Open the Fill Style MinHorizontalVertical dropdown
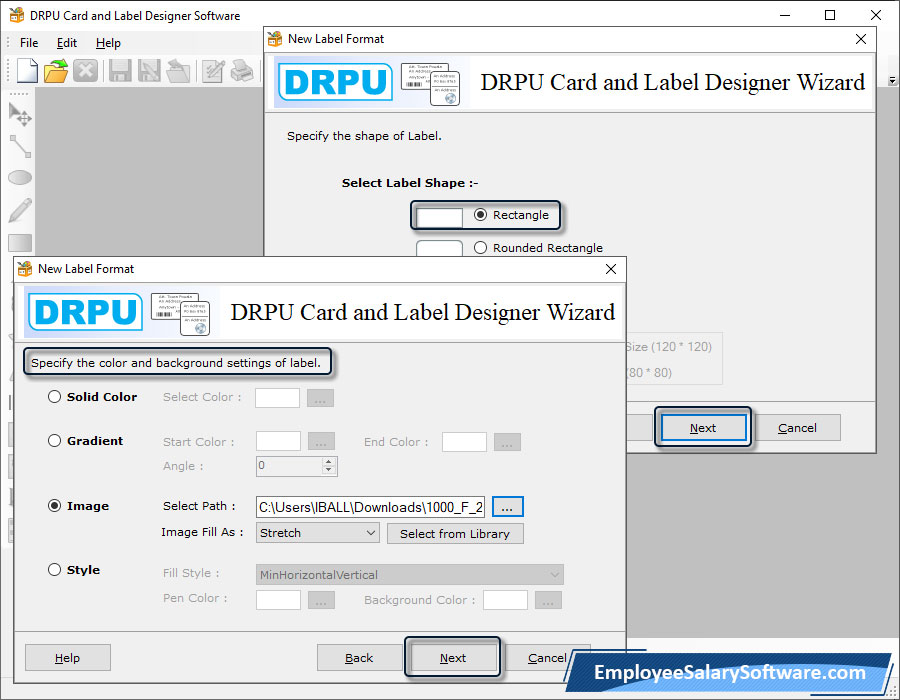The width and height of the screenshot is (900, 700). pyautogui.click(x=410, y=574)
